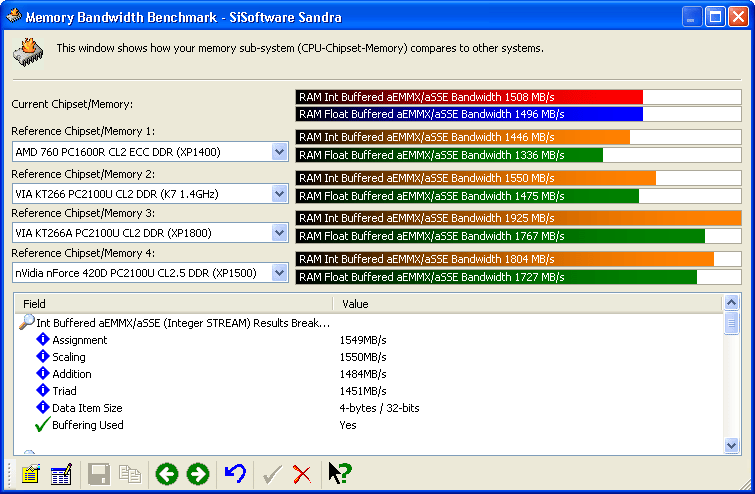Click the 1550MB/s Scaling value

363,357
